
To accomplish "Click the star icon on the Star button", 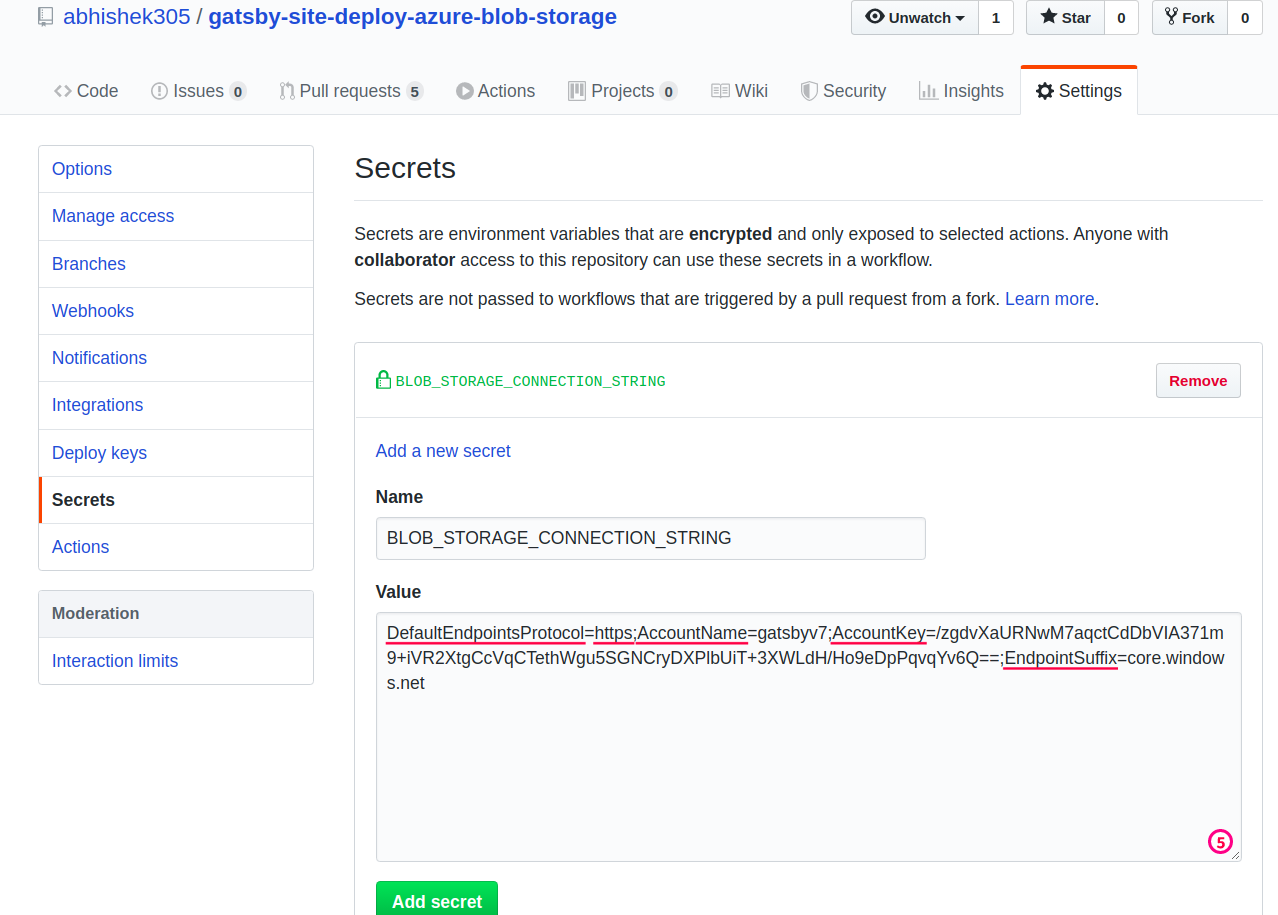I will 1048,17.
